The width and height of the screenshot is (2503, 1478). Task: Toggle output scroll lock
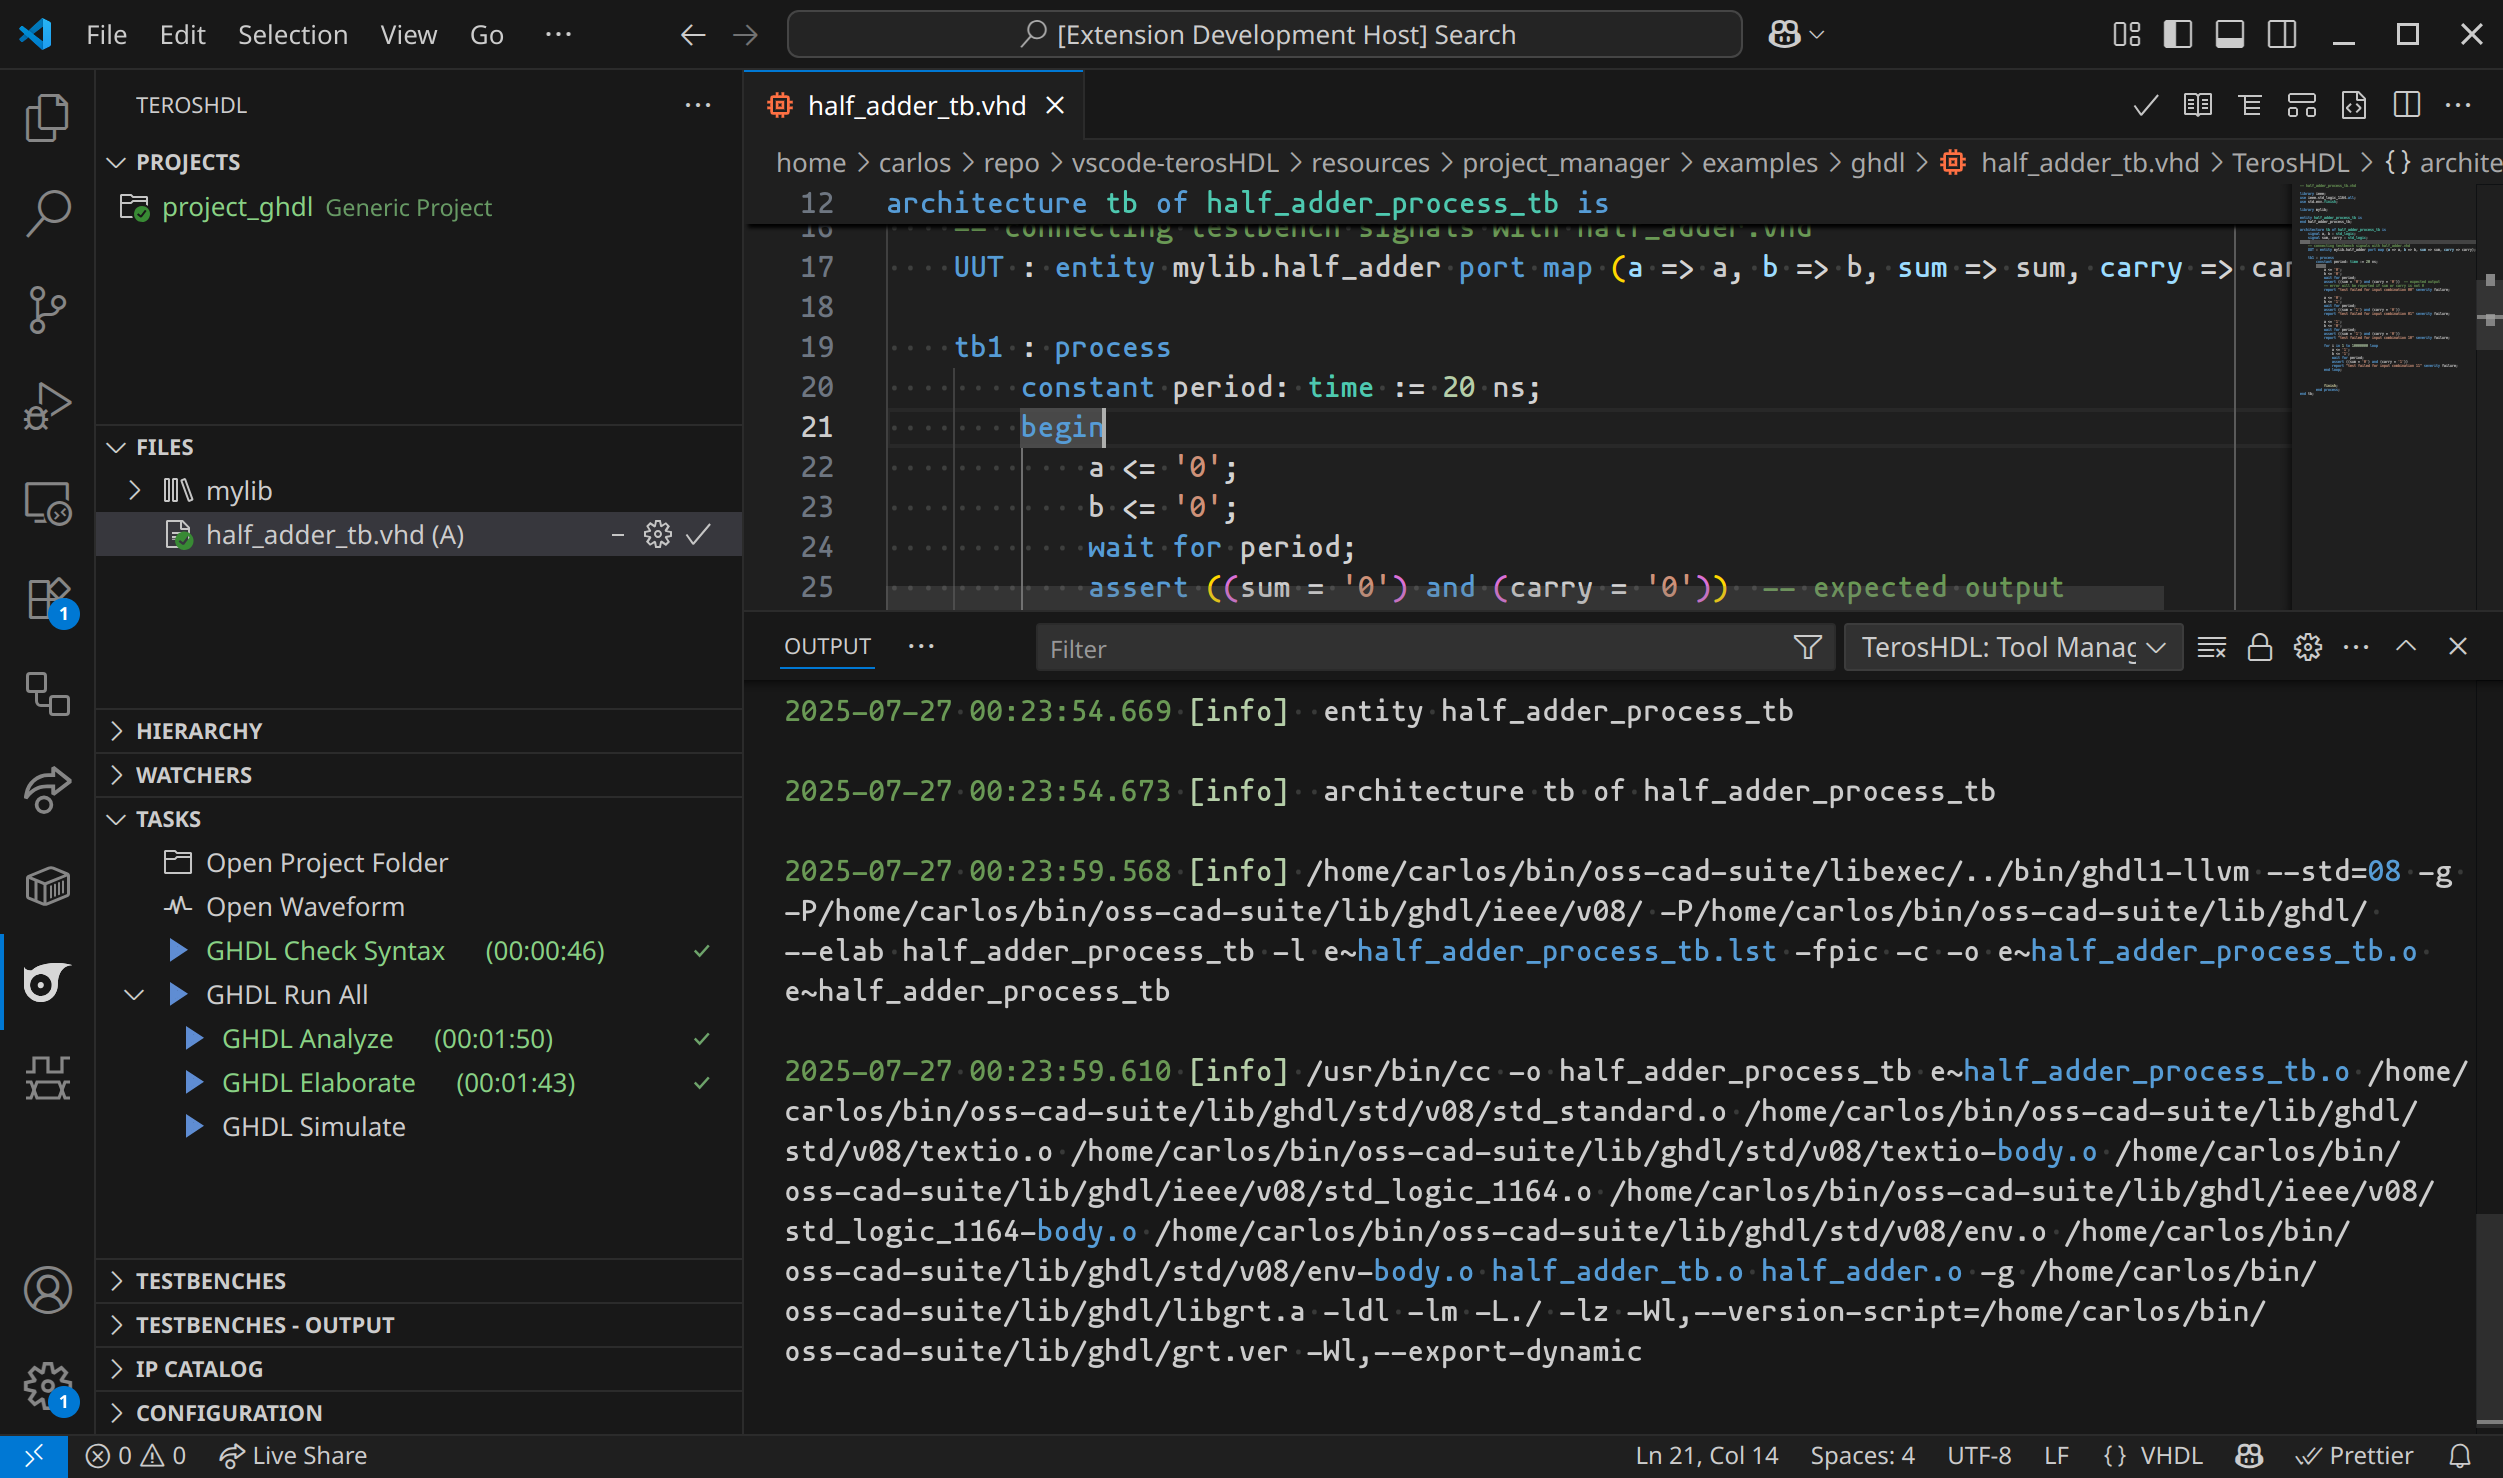2259,648
